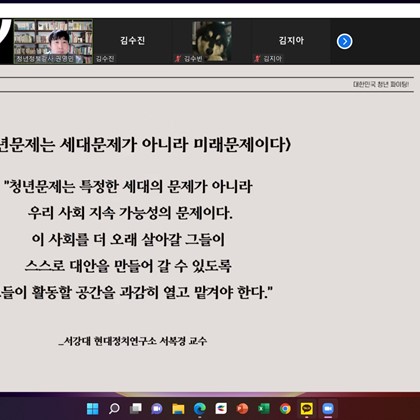Open File Explorer from the taskbar

pos(178,408)
